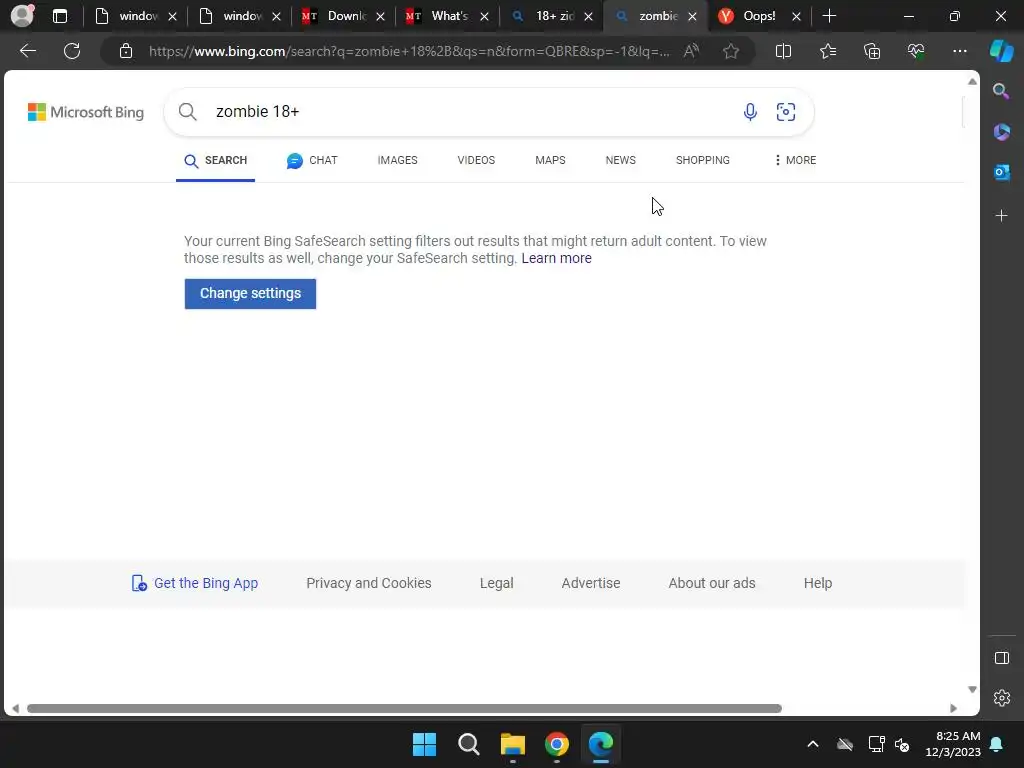The image size is (1024, 768).
Task: Click the horizontal scrollbar thumb
Action: 404,709
